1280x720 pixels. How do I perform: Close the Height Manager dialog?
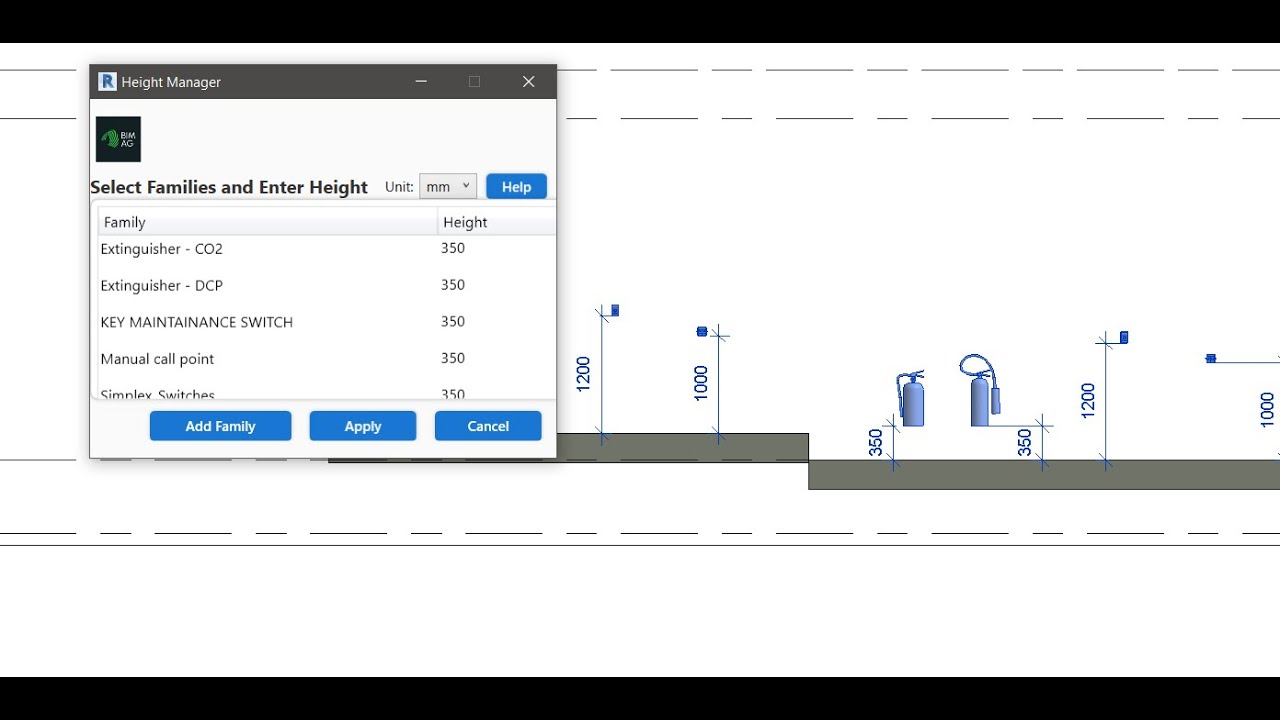tap(529, 82)
